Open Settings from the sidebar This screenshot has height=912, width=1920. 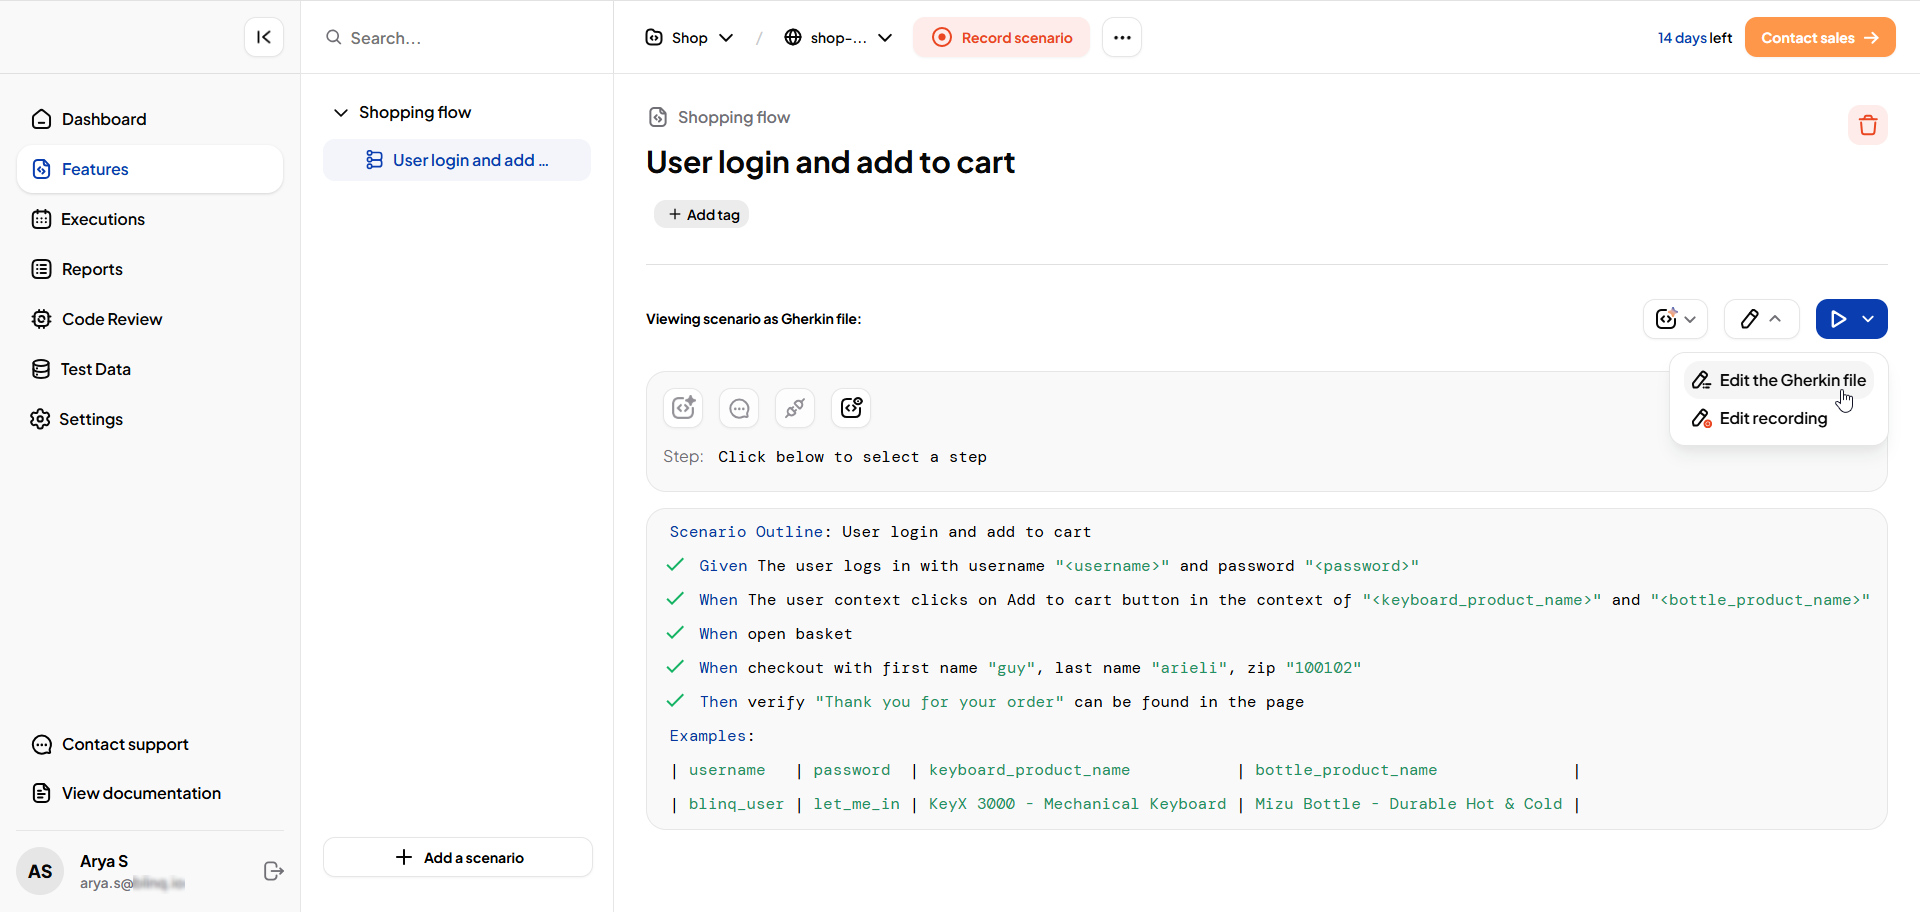(x=150, y=419)
